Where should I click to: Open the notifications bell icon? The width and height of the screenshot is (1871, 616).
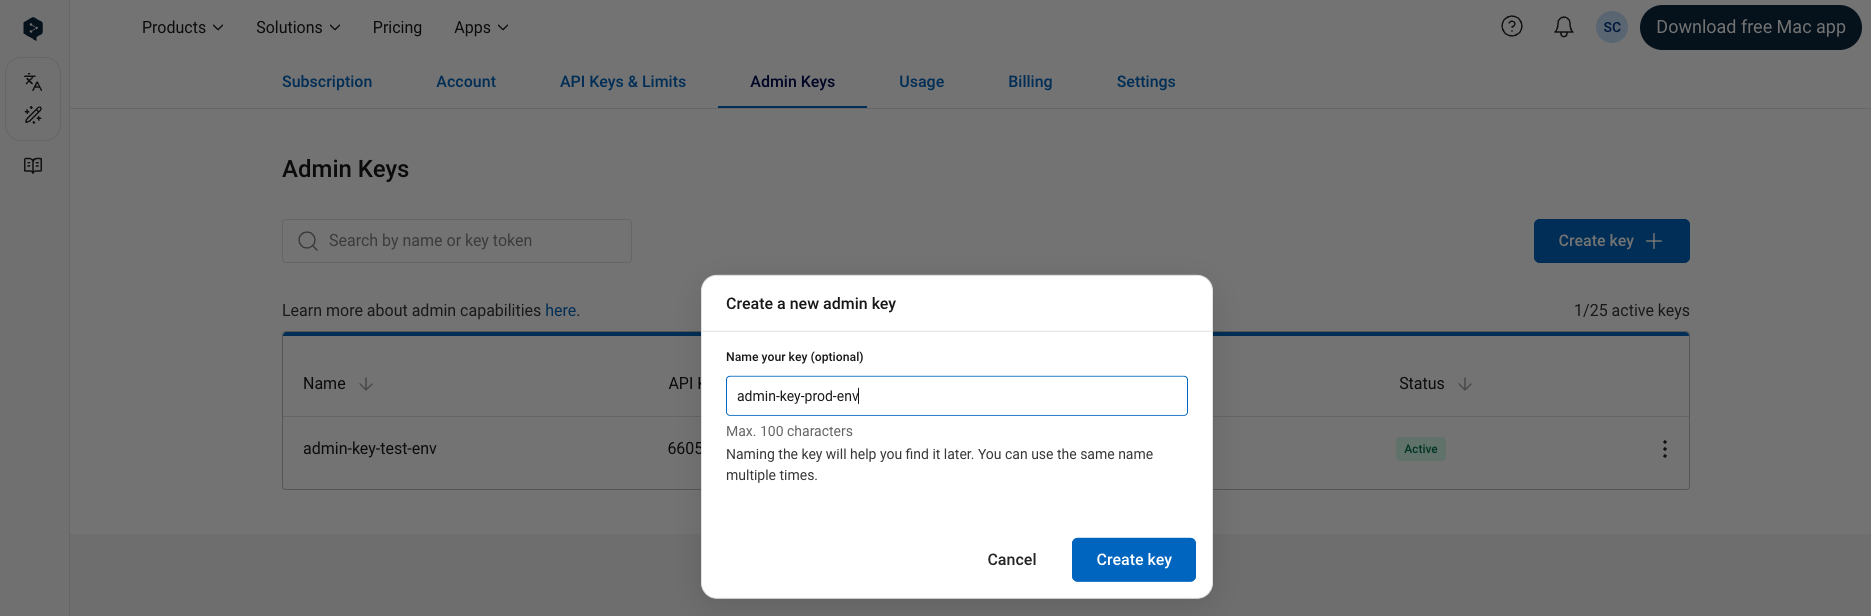(1564, 27)
